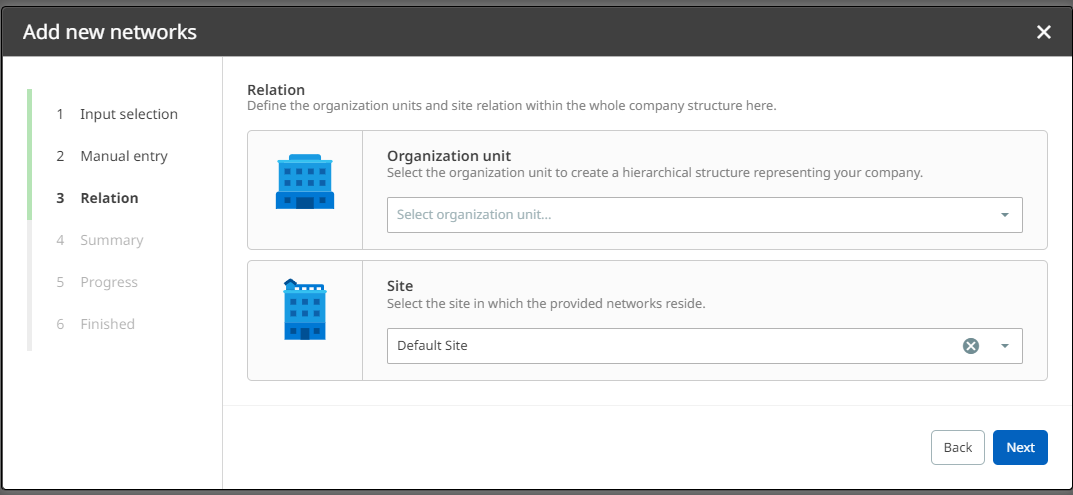Go to the Input selection step
Screen dimensions: 1073x495
(x=128, y=114)
